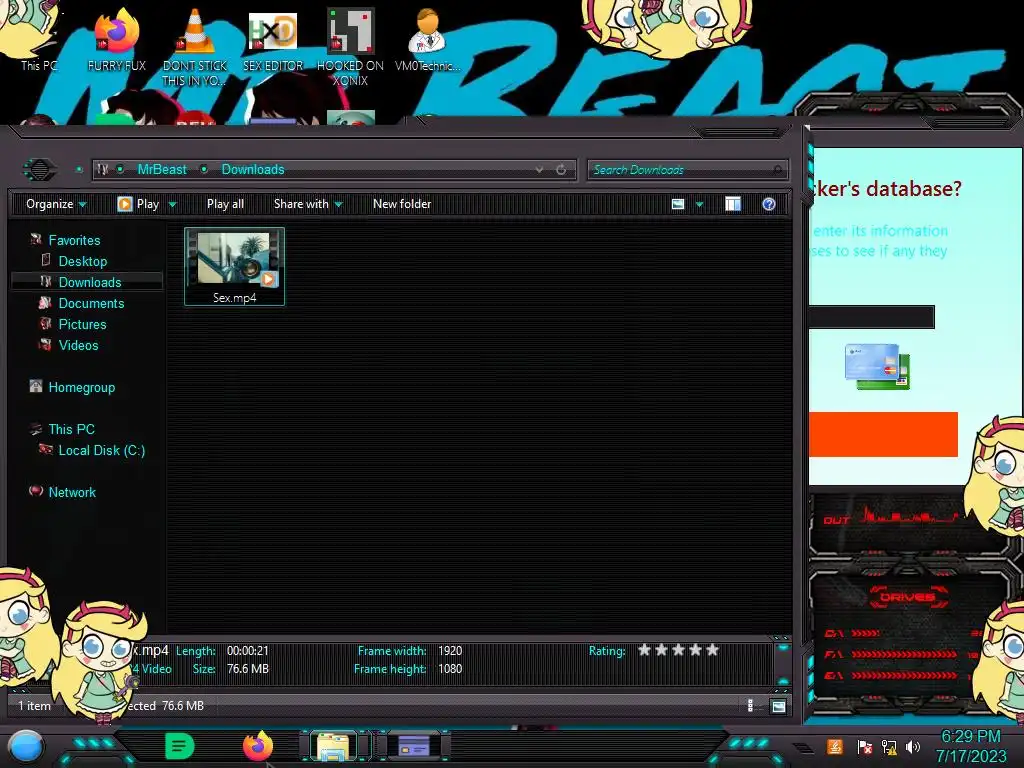The image size is (1024, 768).
Task: Open network status tray icon
Action: 889,747
